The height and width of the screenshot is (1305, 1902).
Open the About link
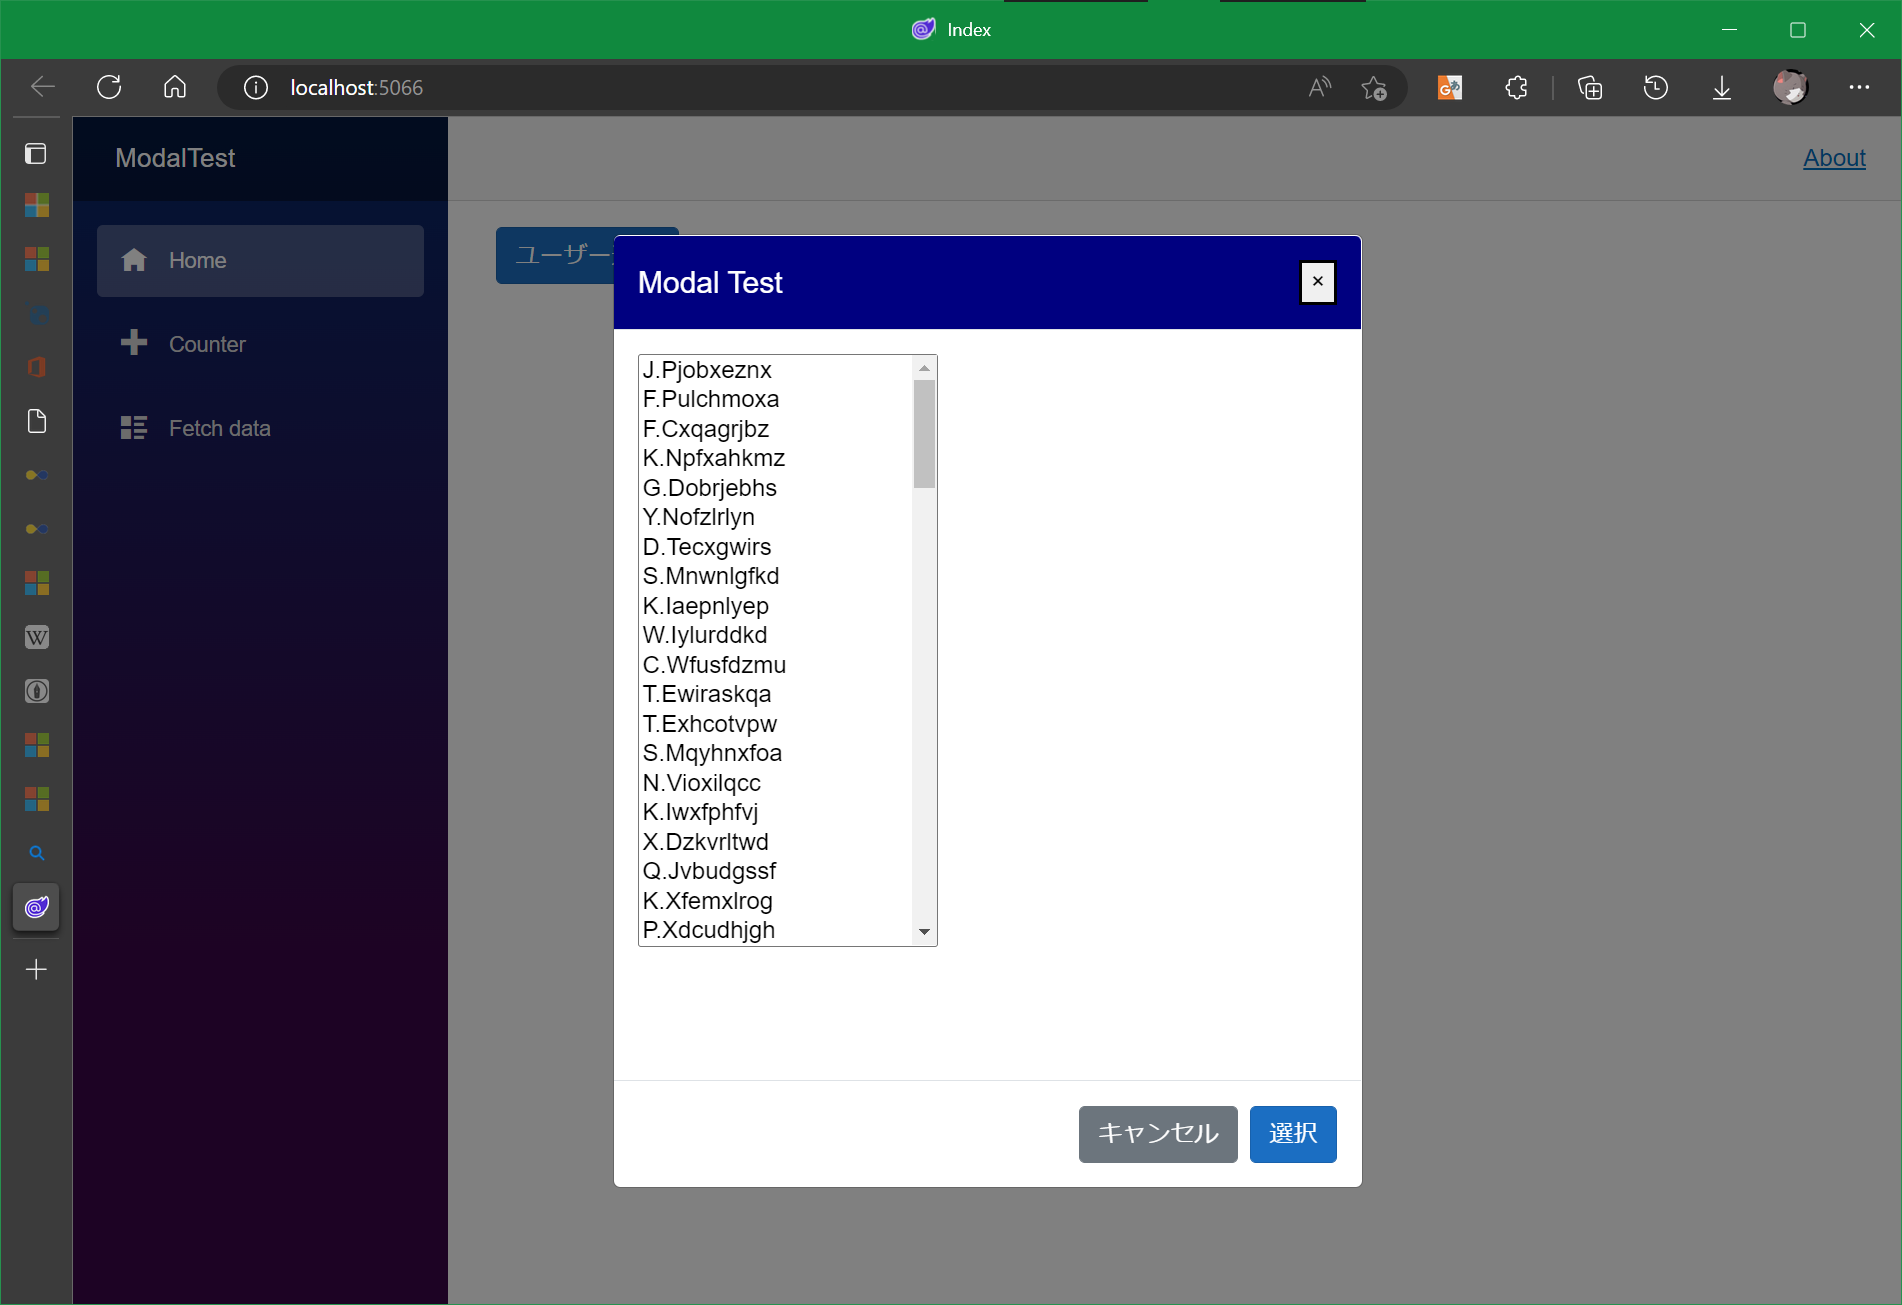coord(1834,158)
